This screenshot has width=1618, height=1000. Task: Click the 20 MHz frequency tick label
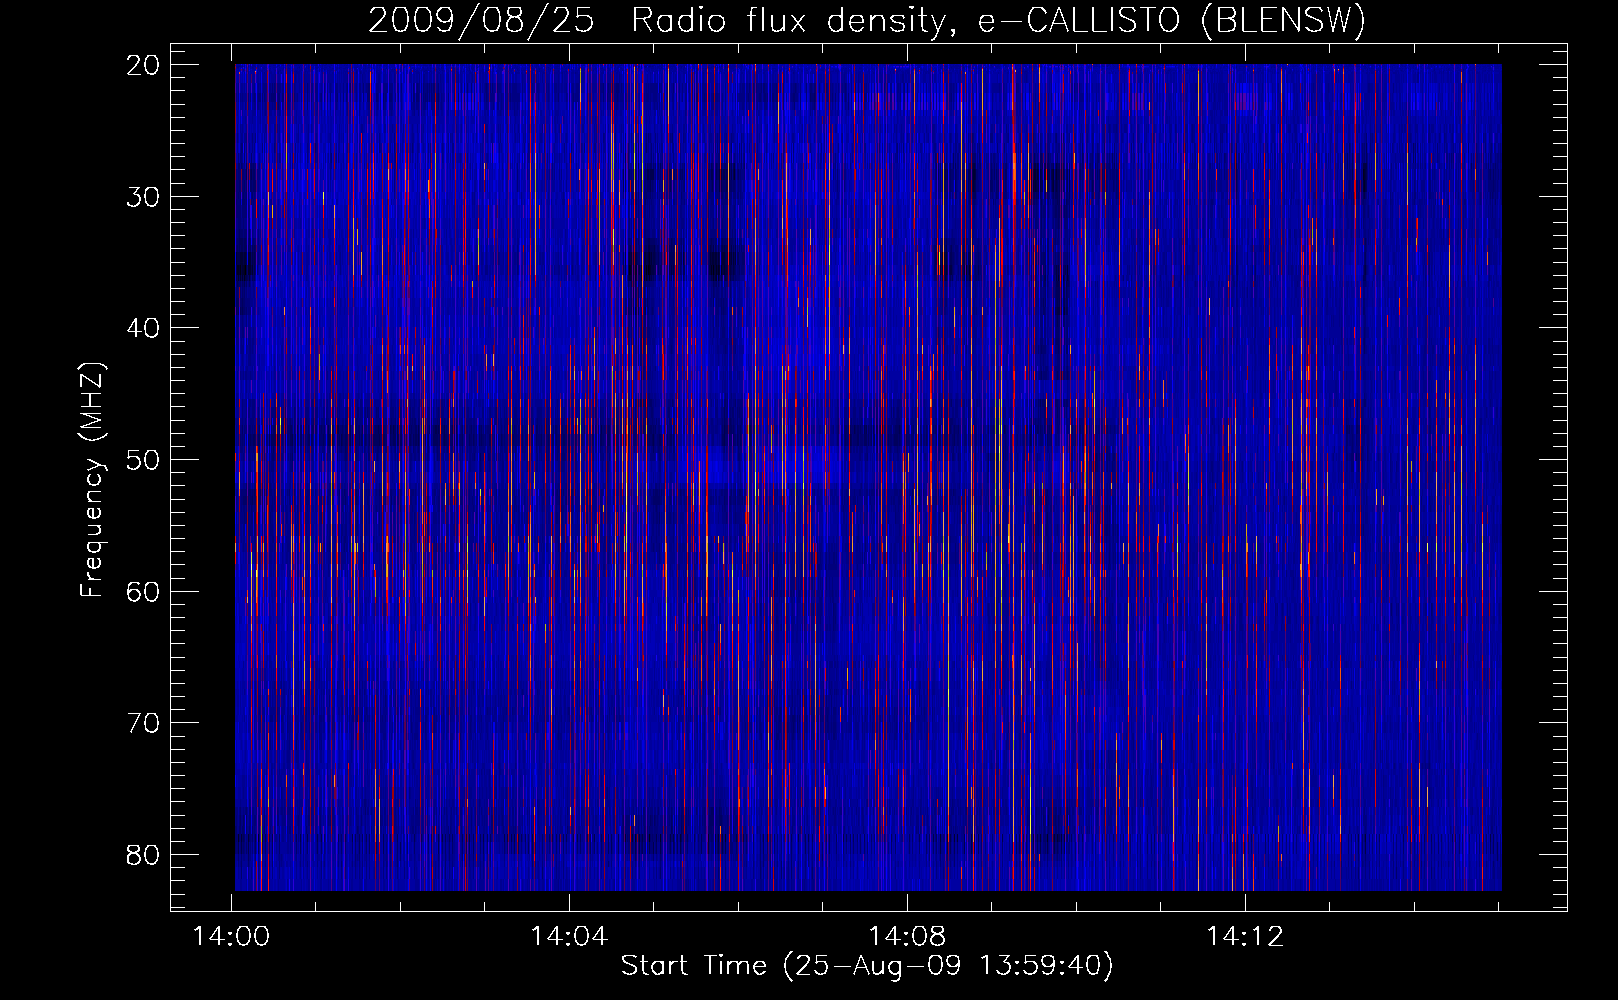(x=143, y=65)
